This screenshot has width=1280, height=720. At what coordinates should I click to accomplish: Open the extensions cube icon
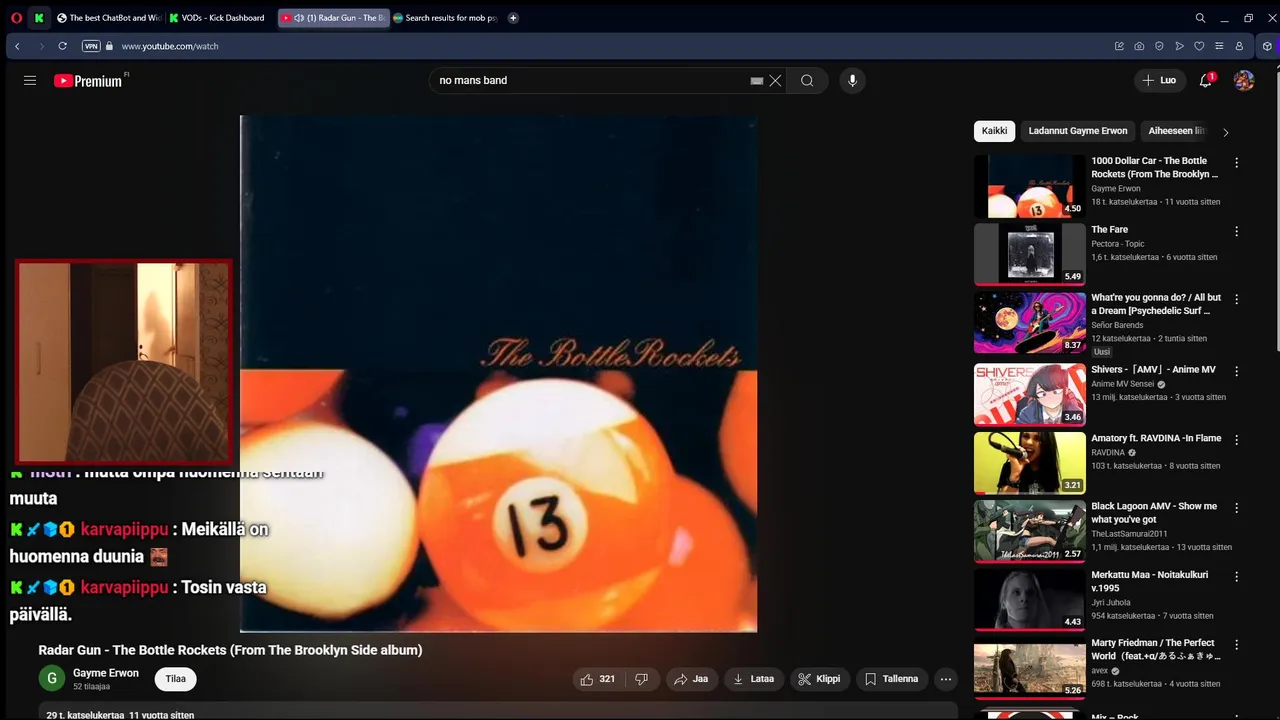(x=1267, y=46)
